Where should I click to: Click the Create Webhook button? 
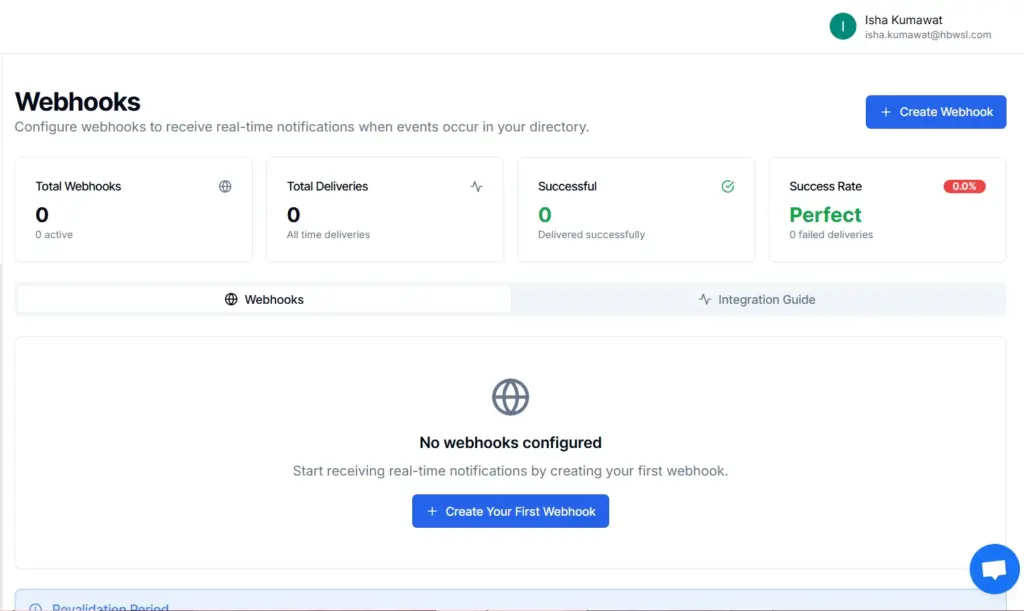pyautogui.click(x=935, y=112)
